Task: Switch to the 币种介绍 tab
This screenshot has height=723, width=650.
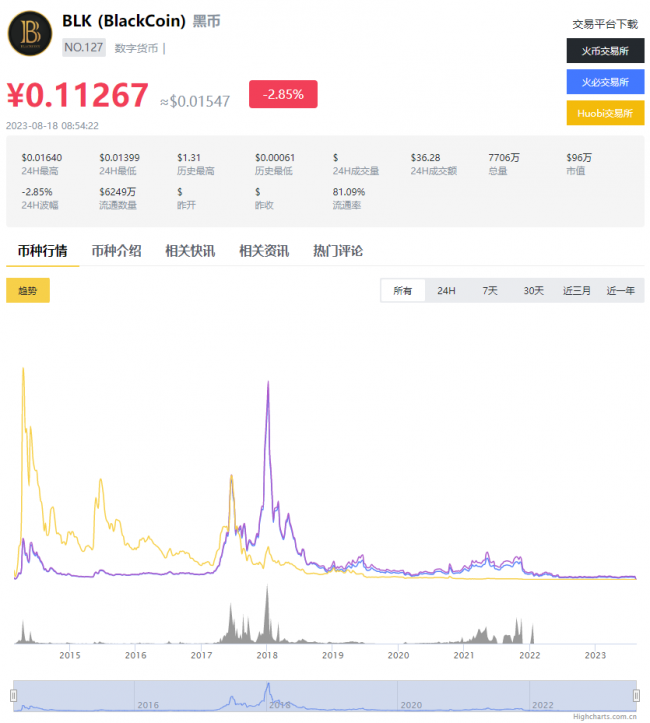Action: click(116, 251)
